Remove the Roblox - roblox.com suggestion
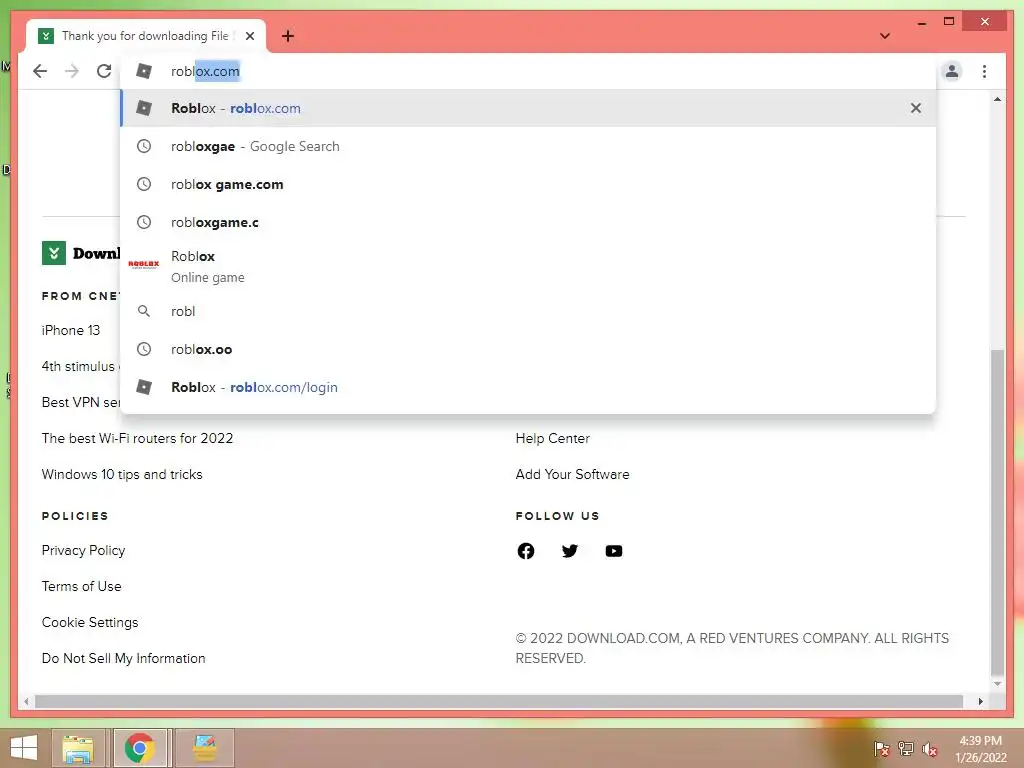Screen dimensions: 1024x768 [916, 108]
